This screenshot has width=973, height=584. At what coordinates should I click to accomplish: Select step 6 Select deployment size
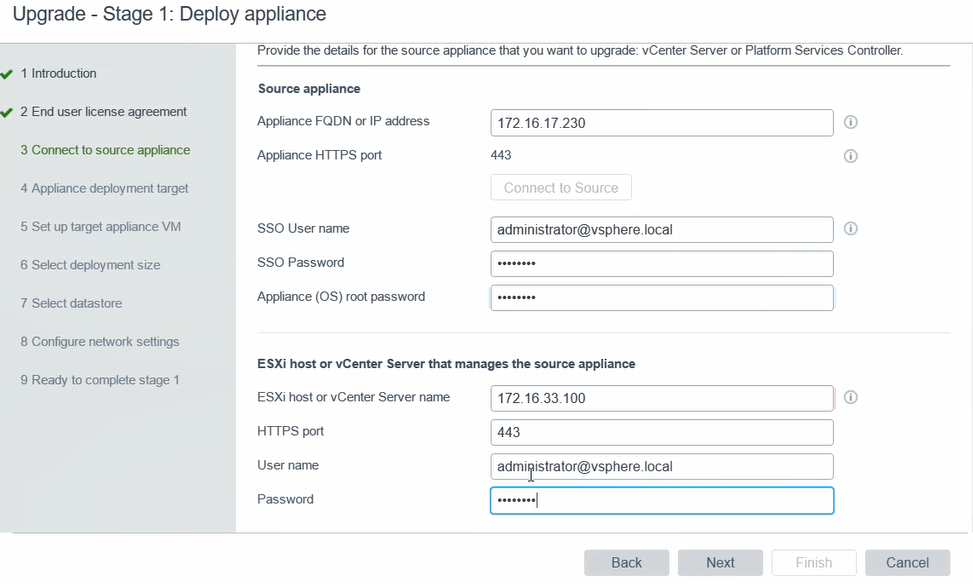(x=90, y=265)
